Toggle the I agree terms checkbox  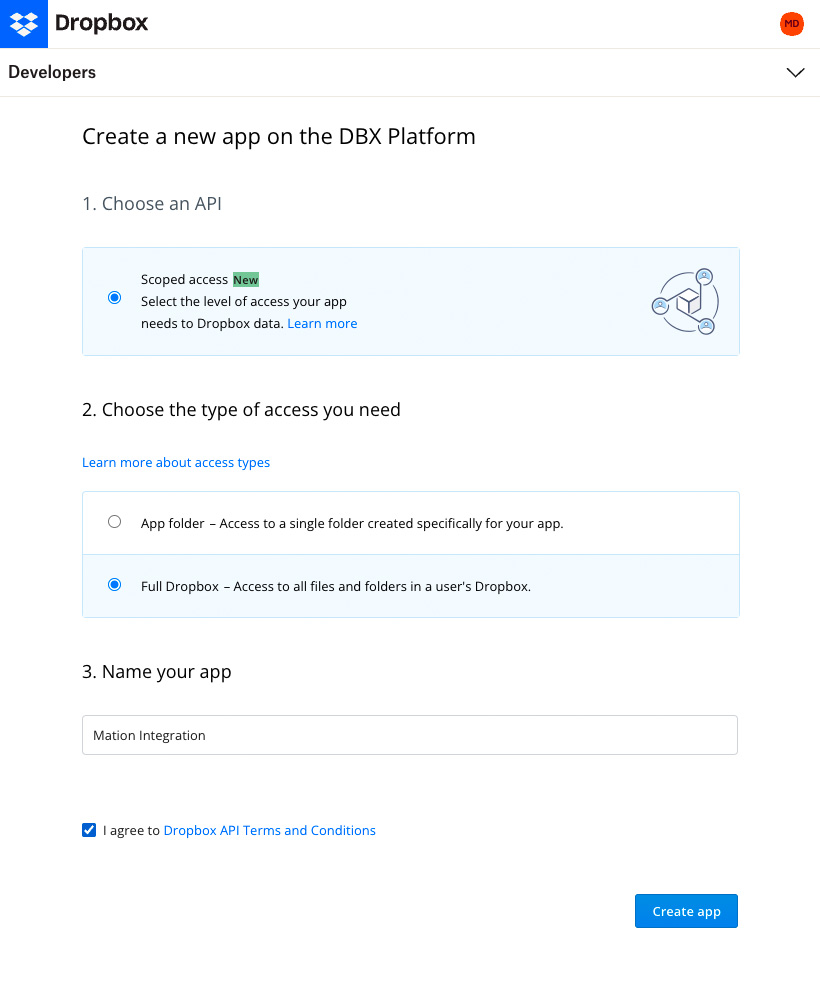89,830
